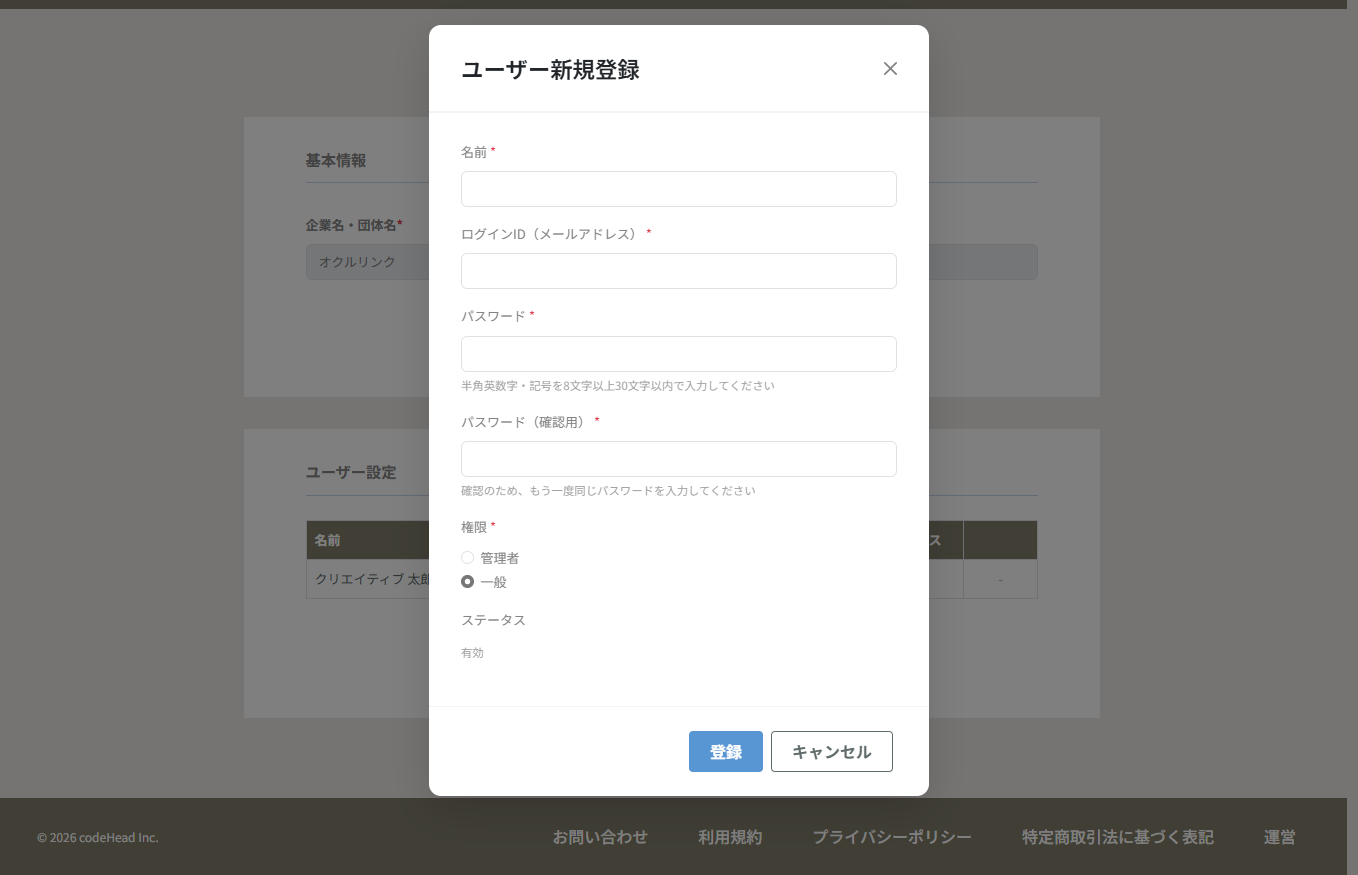The height and width of the screenshot is (875, 1358).
Task: Select the 管理者 permission radio button
Action: [x=467, y=557]
